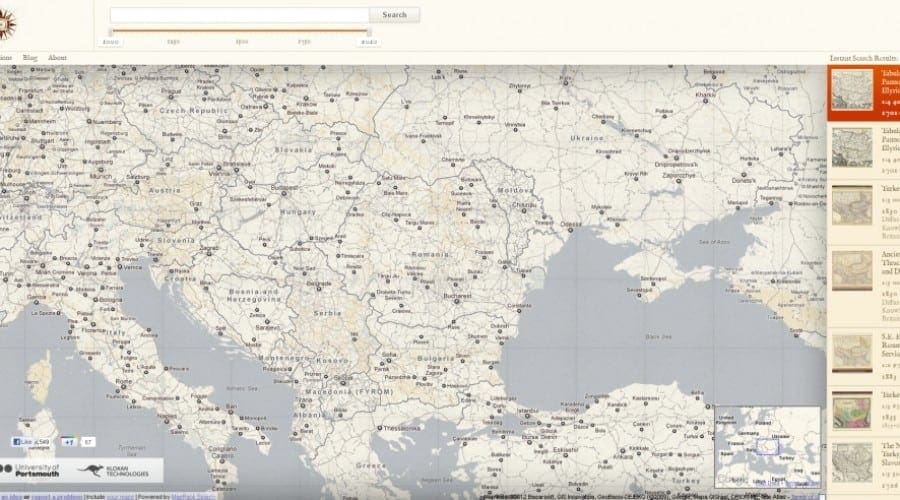The width and height of the screenshot is (900, 500).
Task: Click the right handle of timeline slider
Action: pos(369,32)
